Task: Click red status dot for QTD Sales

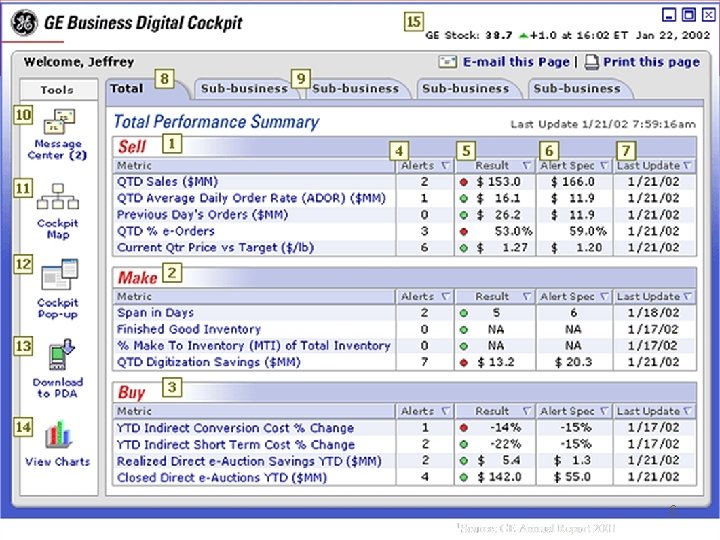Action: coord(464,182)
